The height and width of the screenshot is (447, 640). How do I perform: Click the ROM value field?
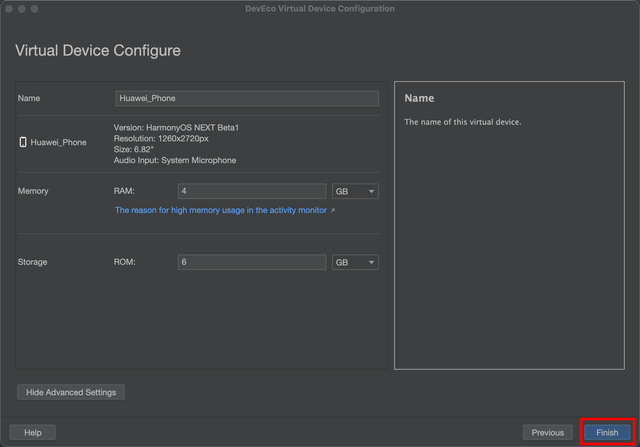point(252,262)
